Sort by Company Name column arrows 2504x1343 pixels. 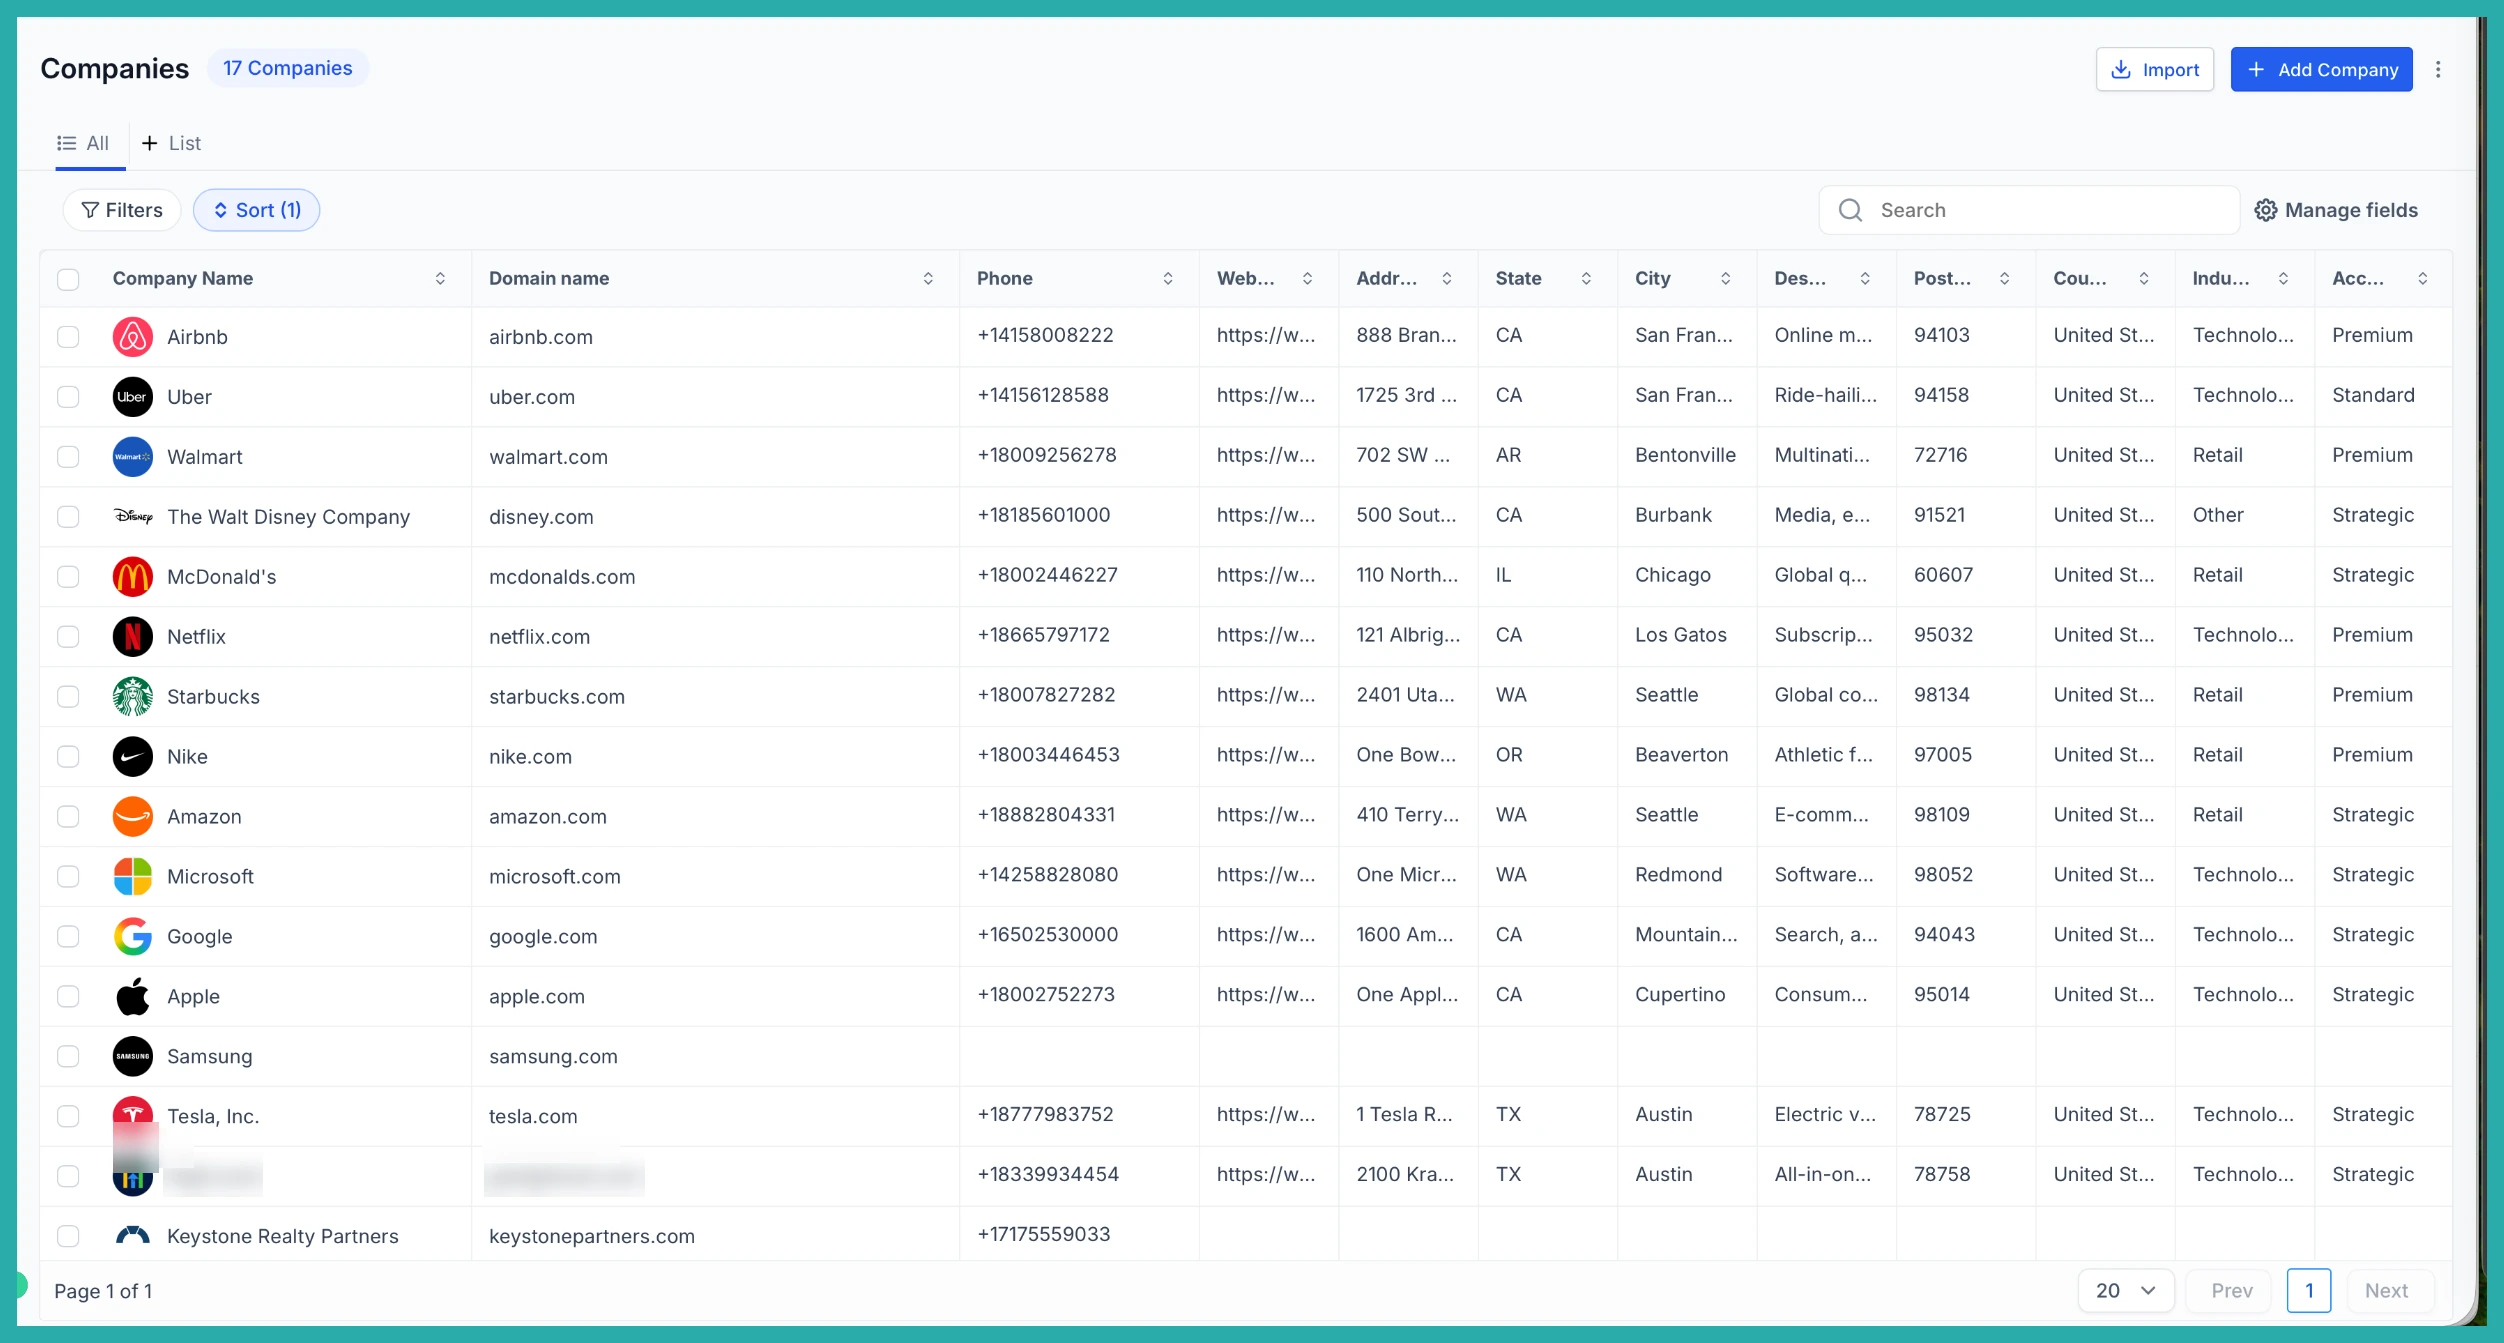[x=440, y=279]
